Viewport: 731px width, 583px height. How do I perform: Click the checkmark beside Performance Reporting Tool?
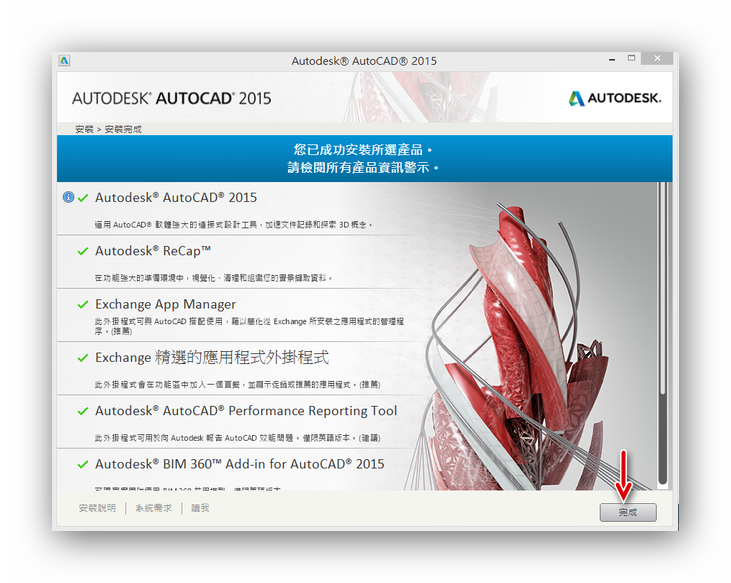83,411
